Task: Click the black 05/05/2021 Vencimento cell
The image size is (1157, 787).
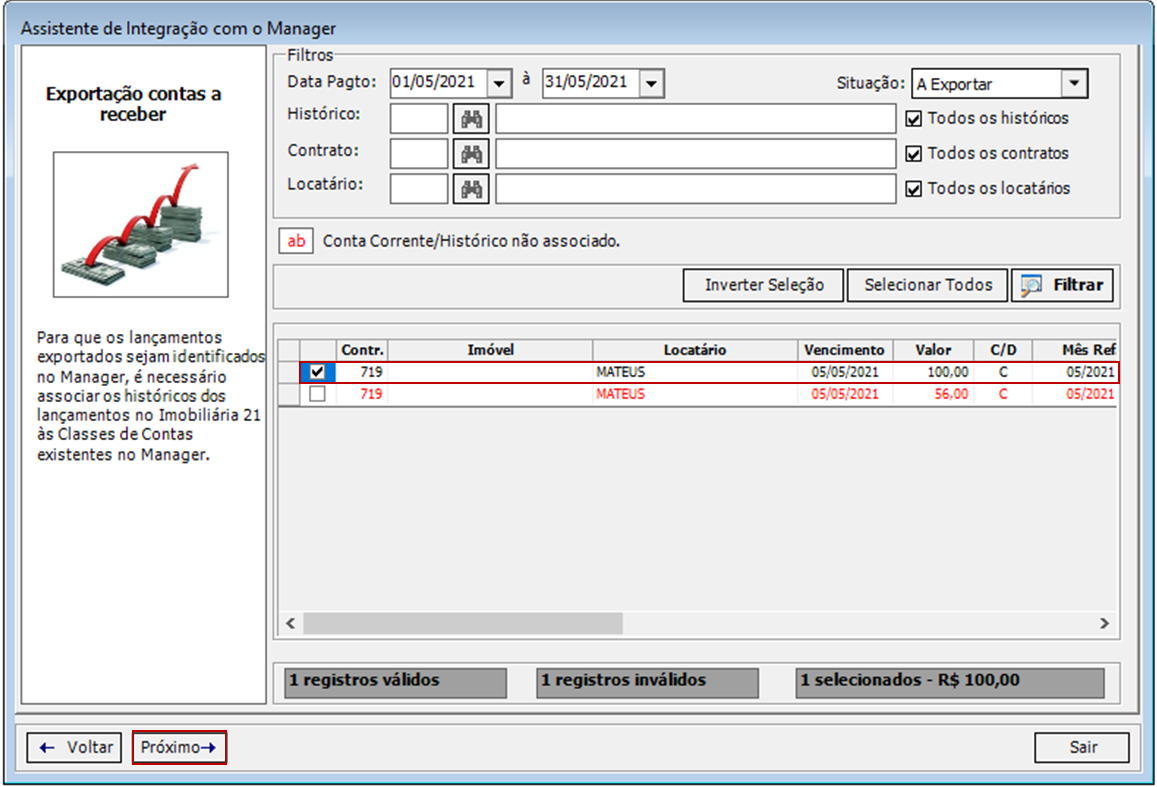Action: [845, 372]
